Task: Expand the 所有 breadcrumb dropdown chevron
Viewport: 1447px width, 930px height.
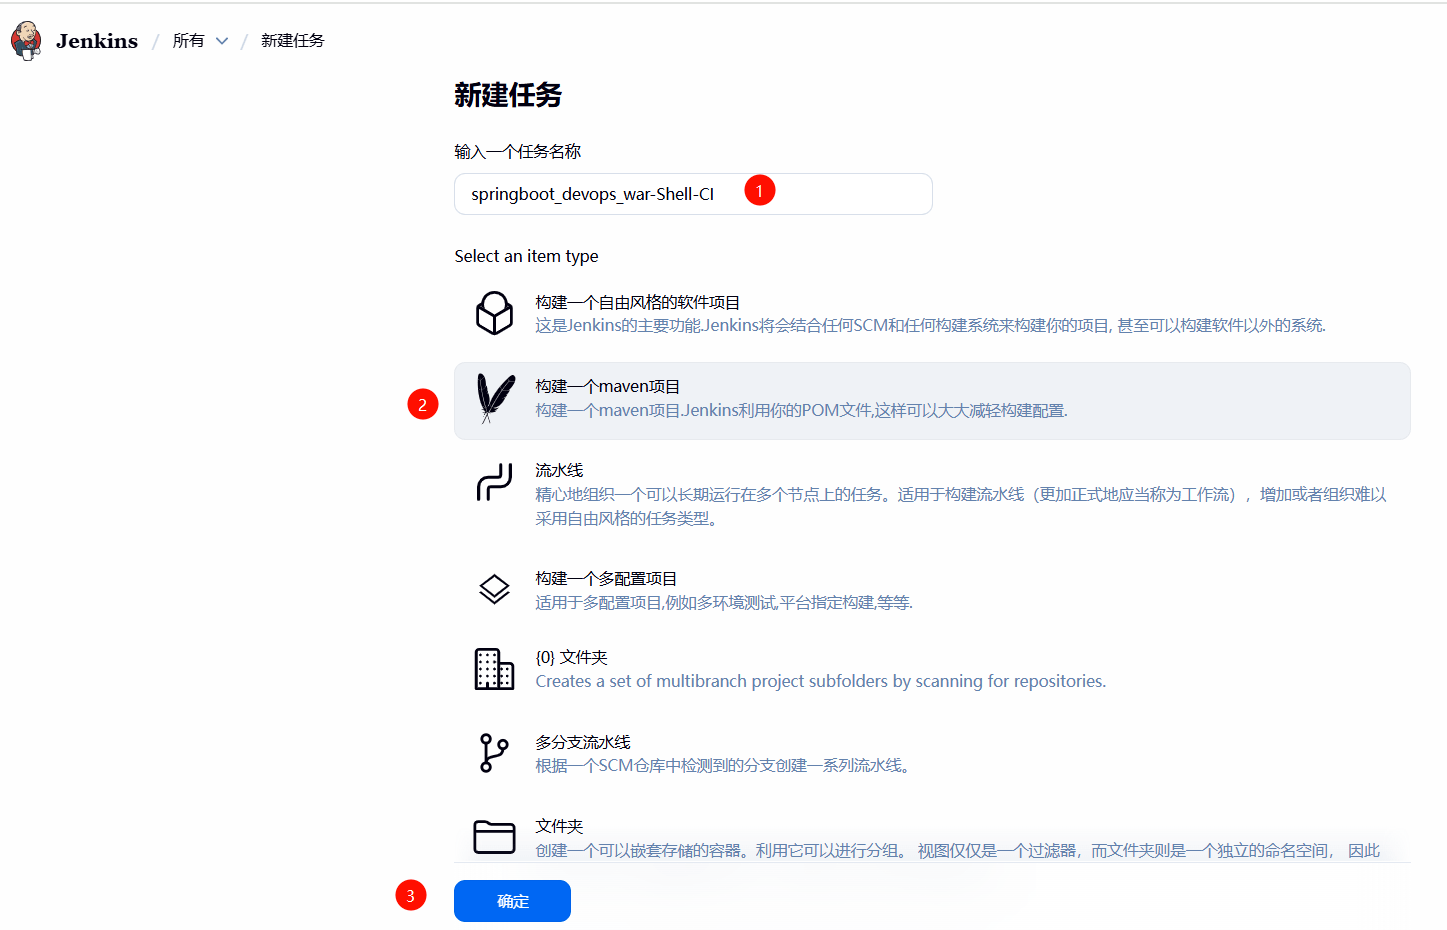Action: point(222,41)
